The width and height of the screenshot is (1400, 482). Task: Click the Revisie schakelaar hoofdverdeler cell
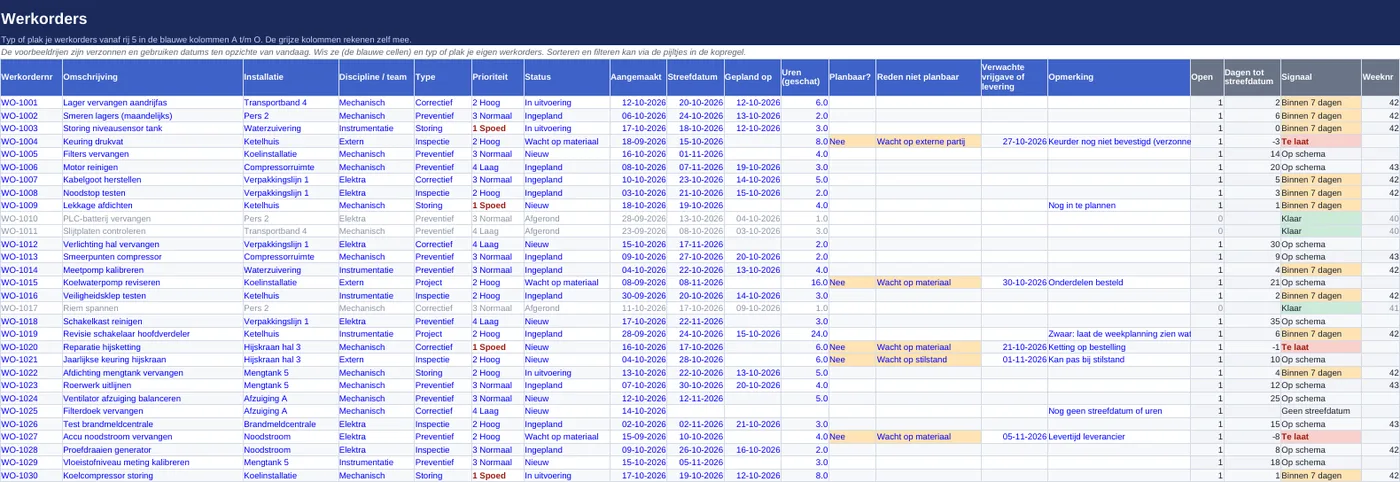point(151,334)
